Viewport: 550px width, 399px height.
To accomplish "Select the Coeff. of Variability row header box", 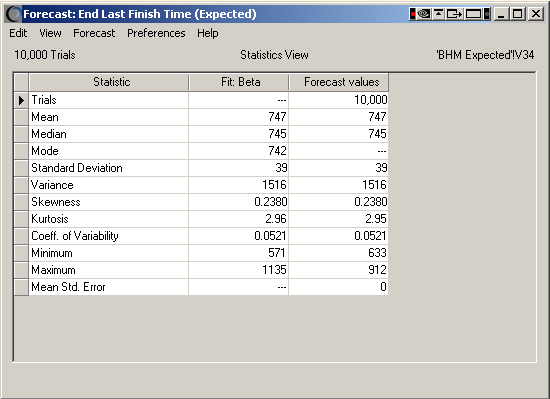I will (21, 236).
